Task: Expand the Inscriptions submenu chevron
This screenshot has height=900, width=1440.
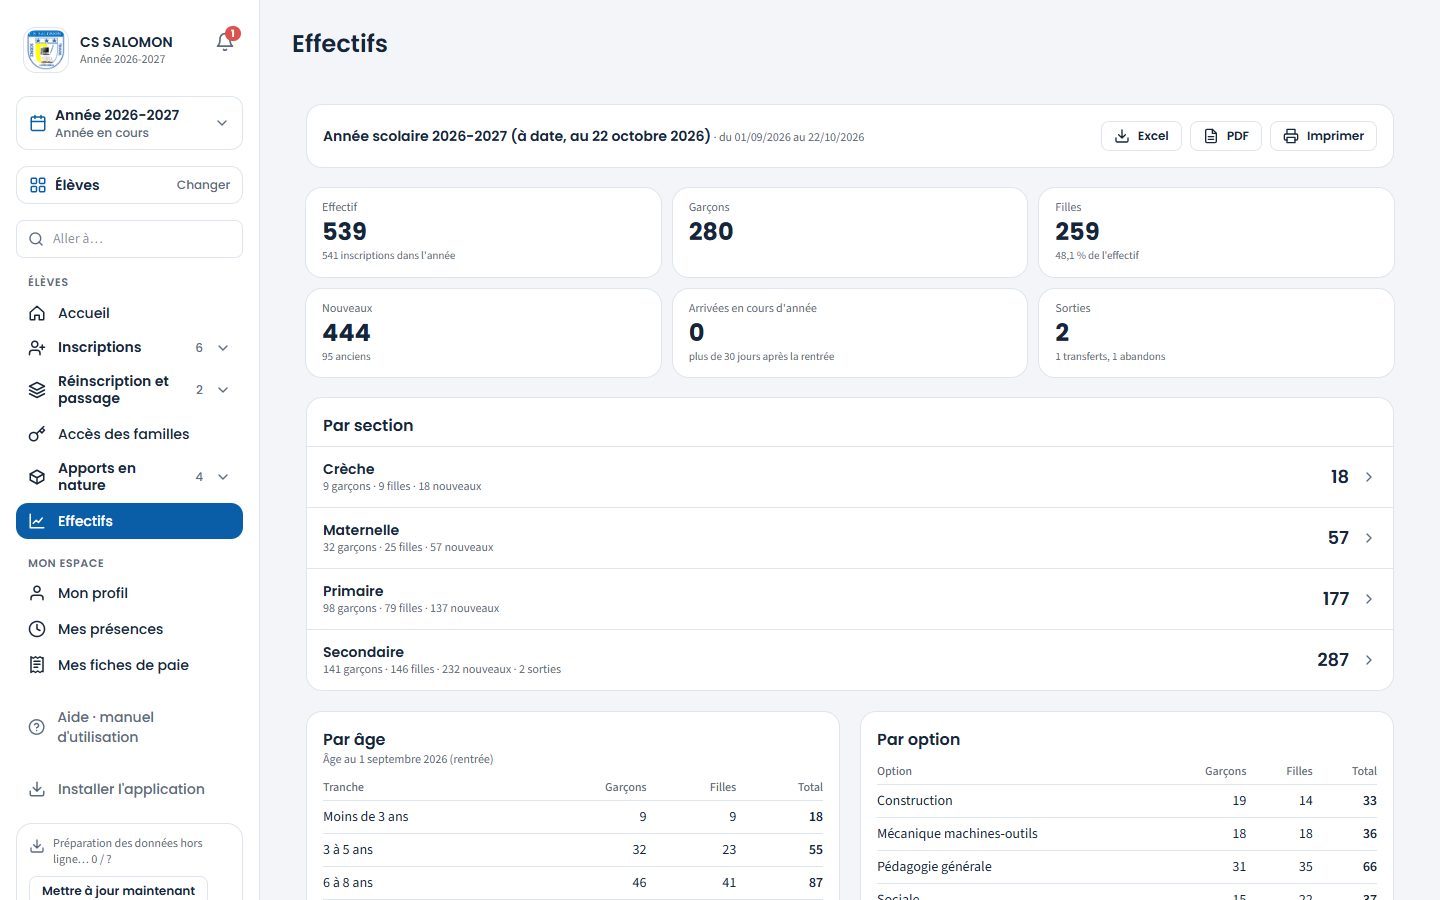Action: tap(223, 348)
